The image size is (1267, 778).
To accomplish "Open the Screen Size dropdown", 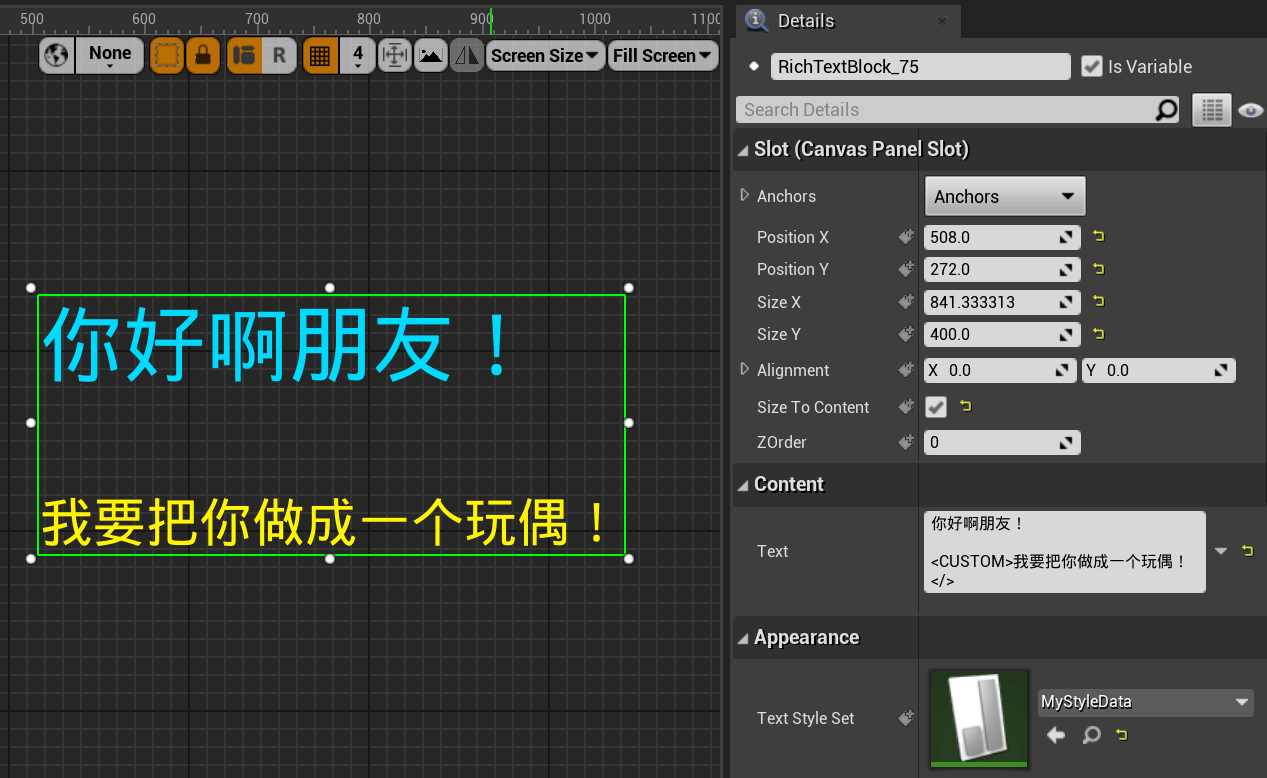I will pos(546,55).
